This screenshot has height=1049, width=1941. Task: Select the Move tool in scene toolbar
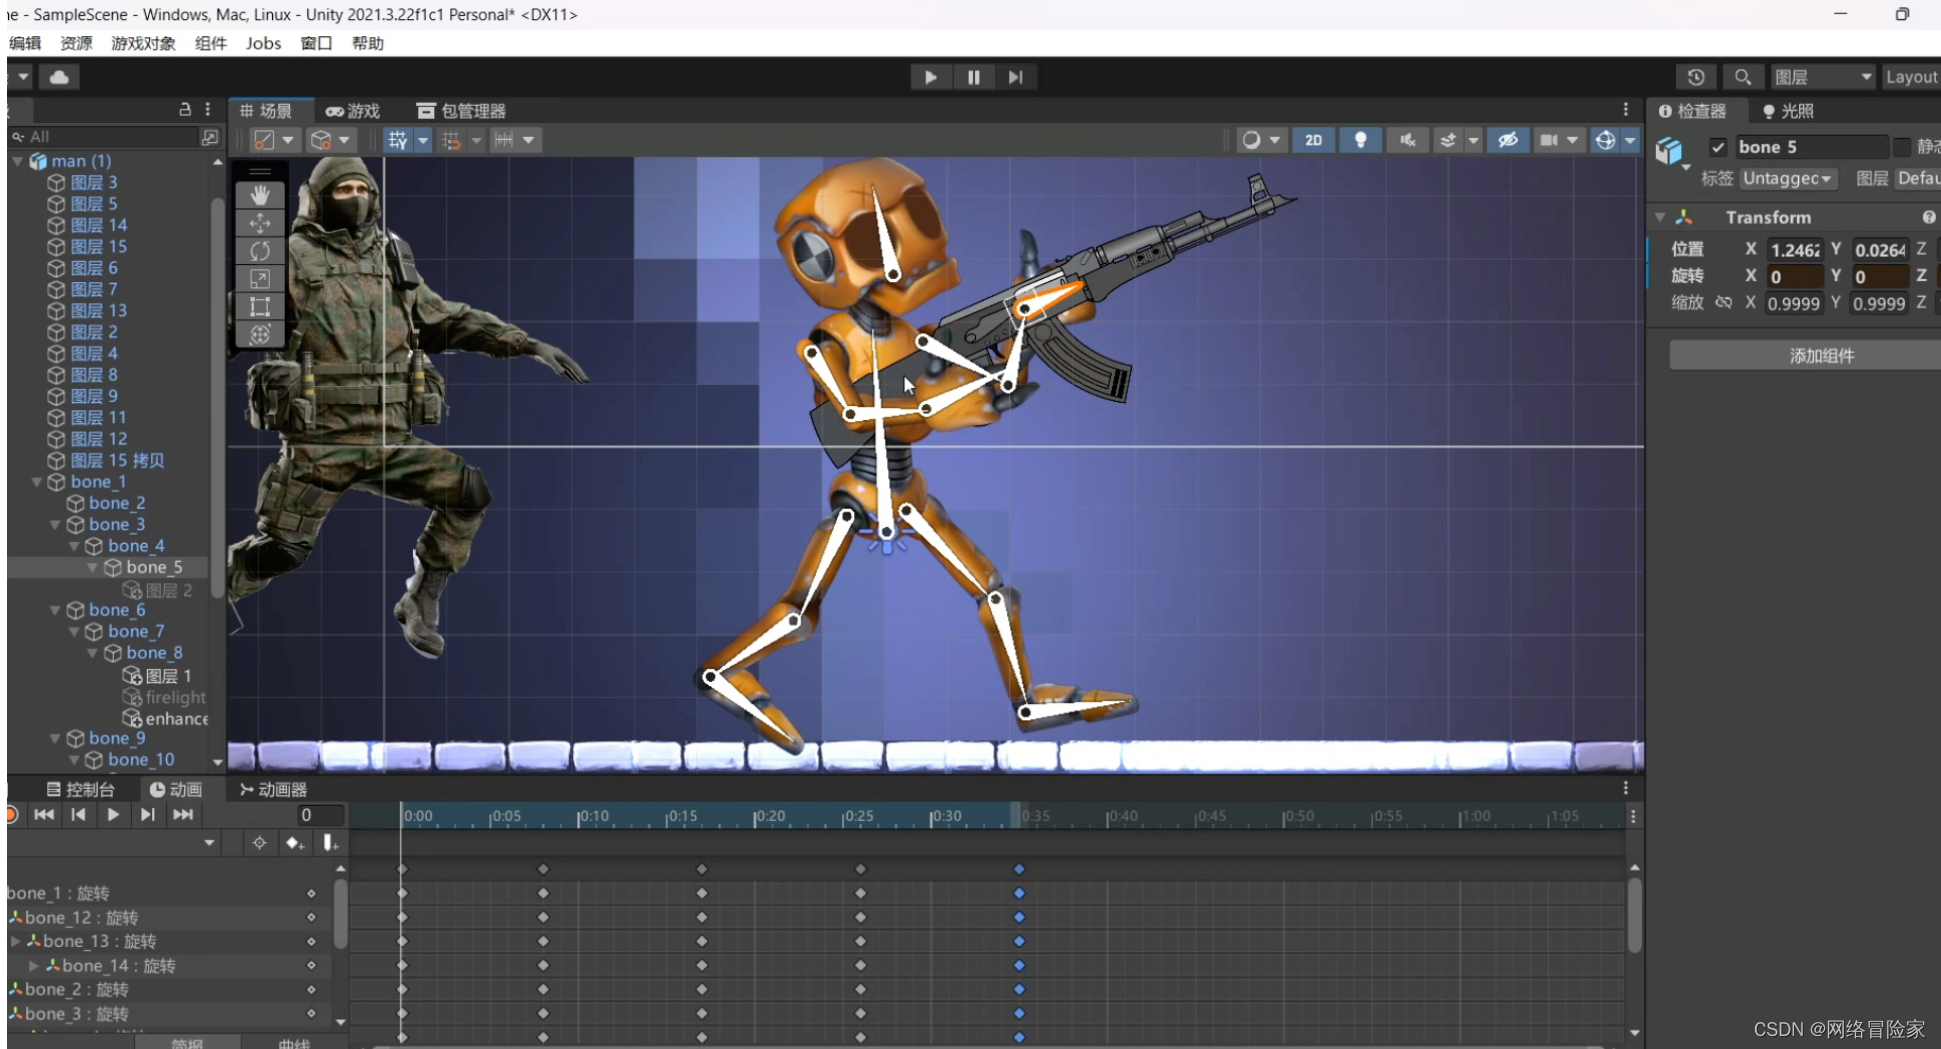pos(260,223)
